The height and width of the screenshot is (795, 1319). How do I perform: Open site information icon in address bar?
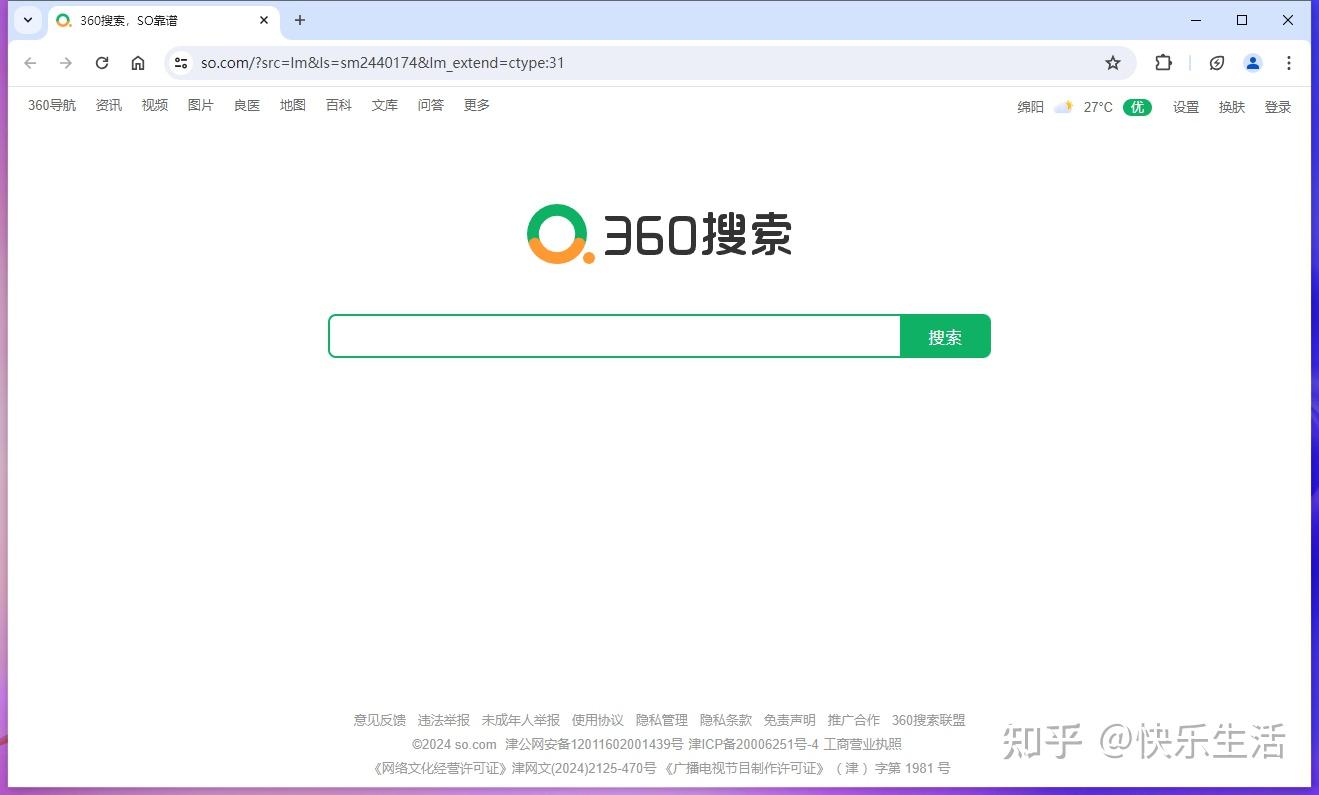181,63
